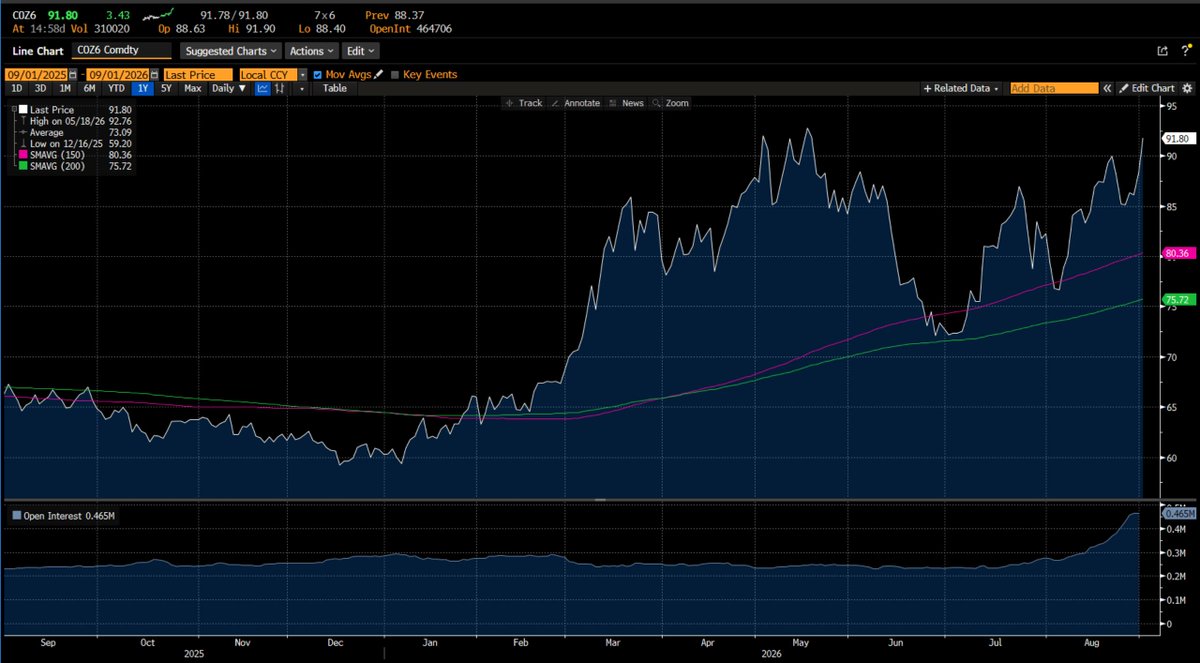Click the end date 09/01/2026 field
Image resolution: width=1200 pixels, height=663 pixels.
coord(117,75)
